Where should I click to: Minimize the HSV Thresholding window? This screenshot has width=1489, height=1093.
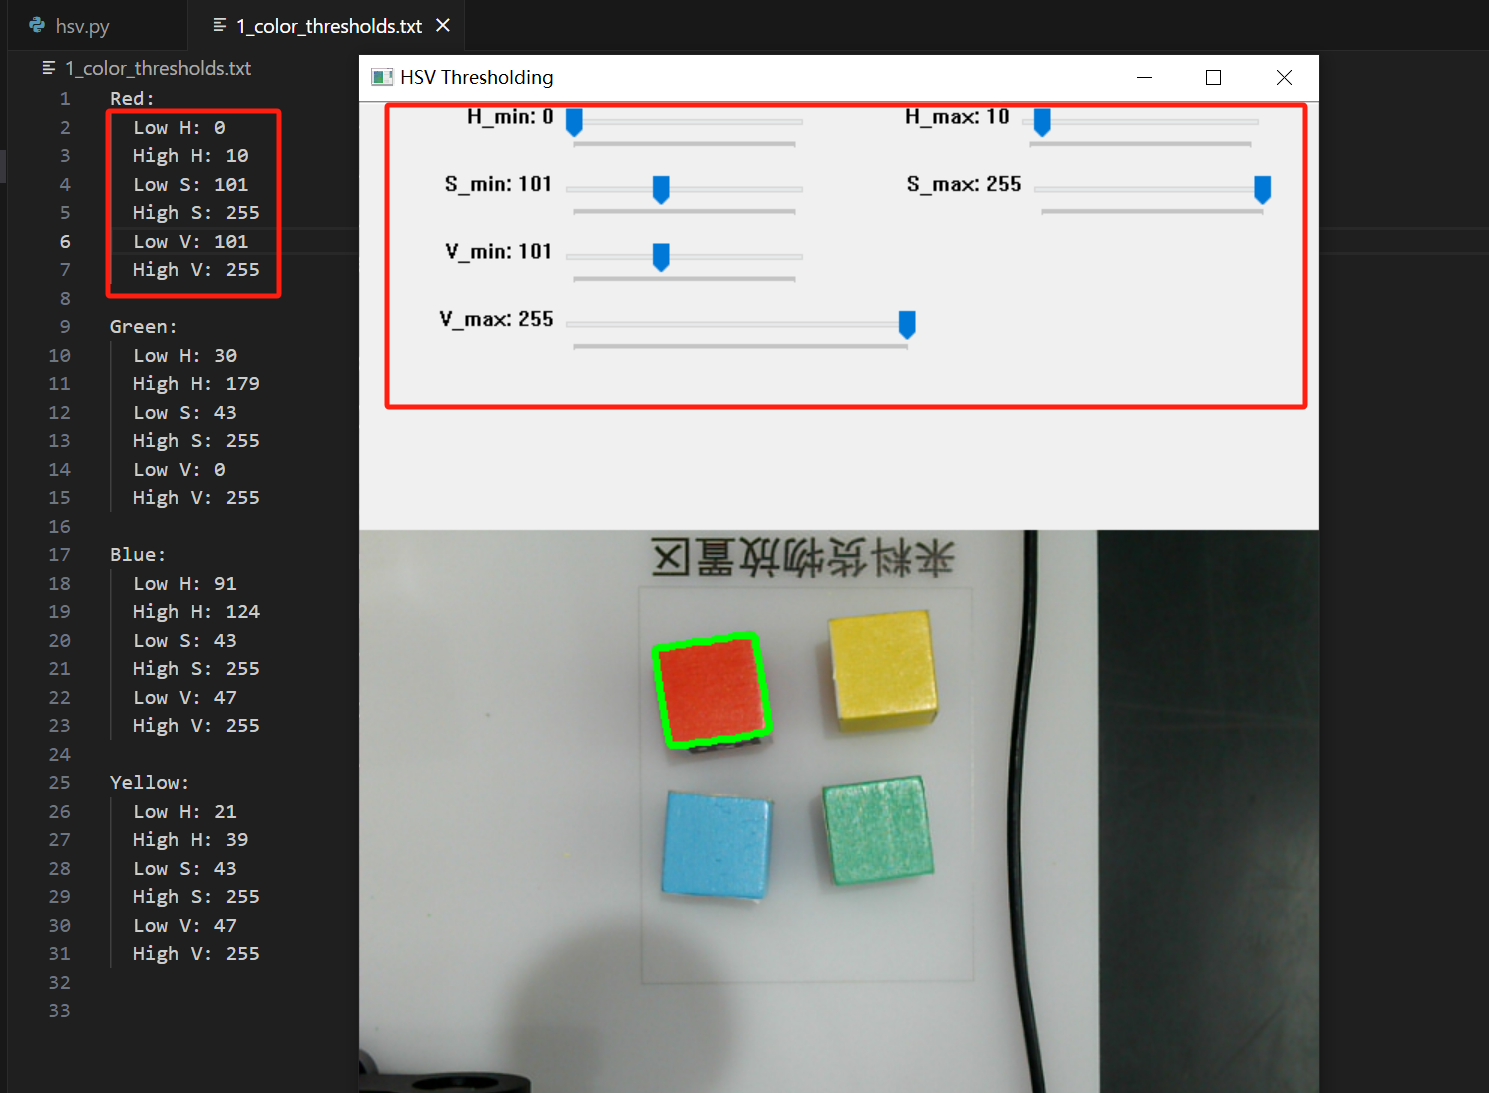pyautogui.click(x=1145, y=77)
